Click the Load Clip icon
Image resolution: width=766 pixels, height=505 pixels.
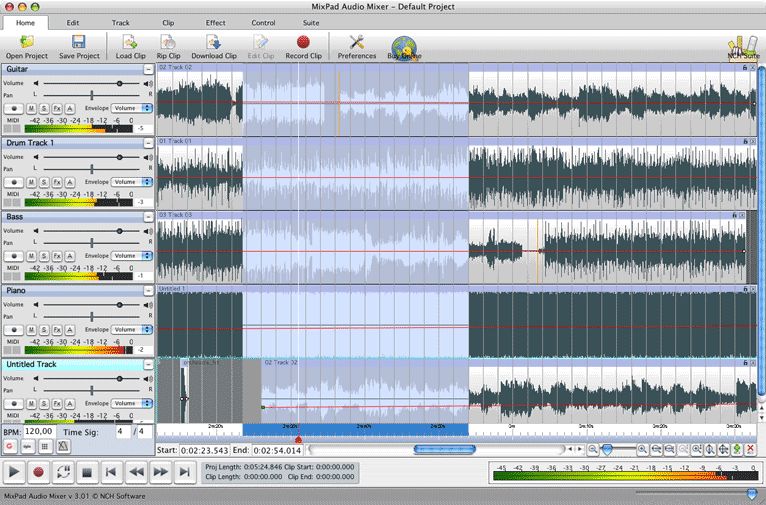click(x=130, y=43)
